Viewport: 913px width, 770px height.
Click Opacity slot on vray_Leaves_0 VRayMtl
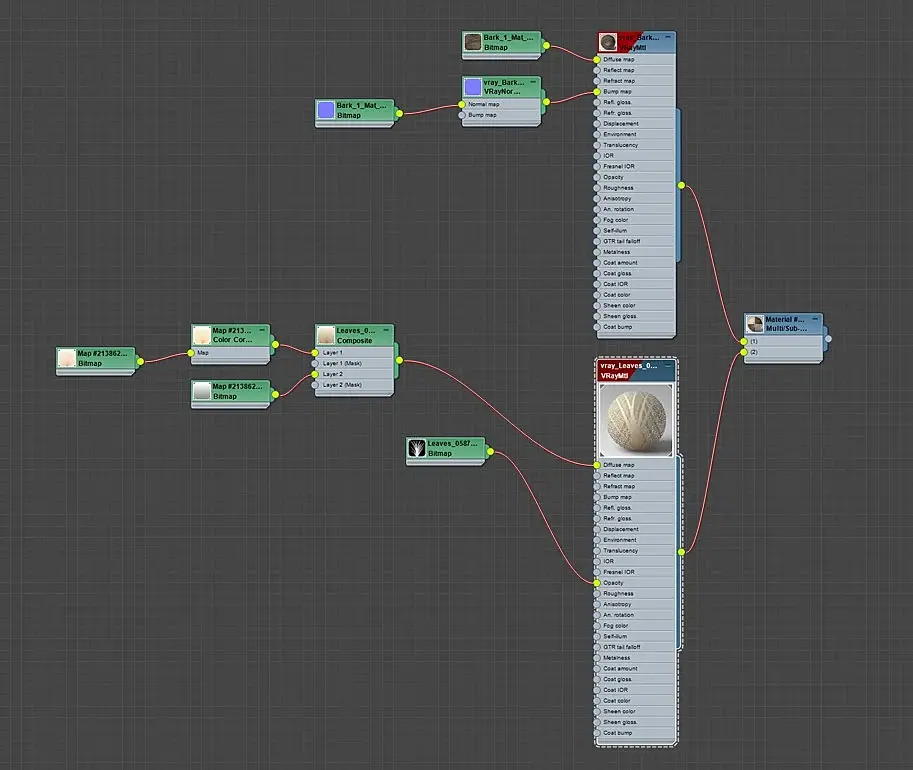coord(636,582)
